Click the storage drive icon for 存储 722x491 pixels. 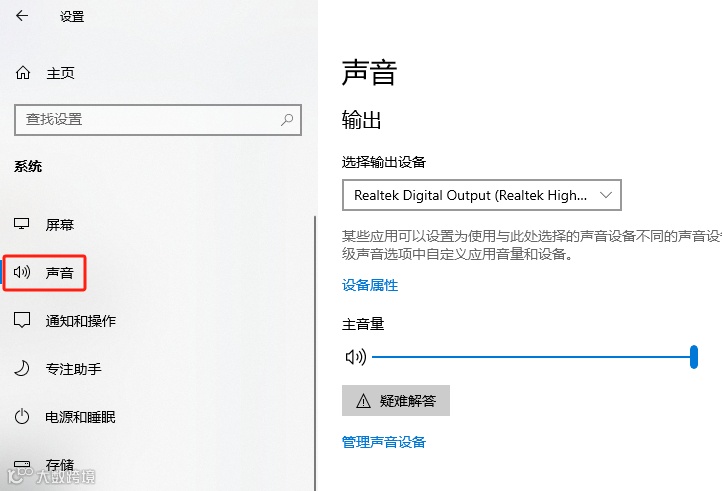click(22, 464)
